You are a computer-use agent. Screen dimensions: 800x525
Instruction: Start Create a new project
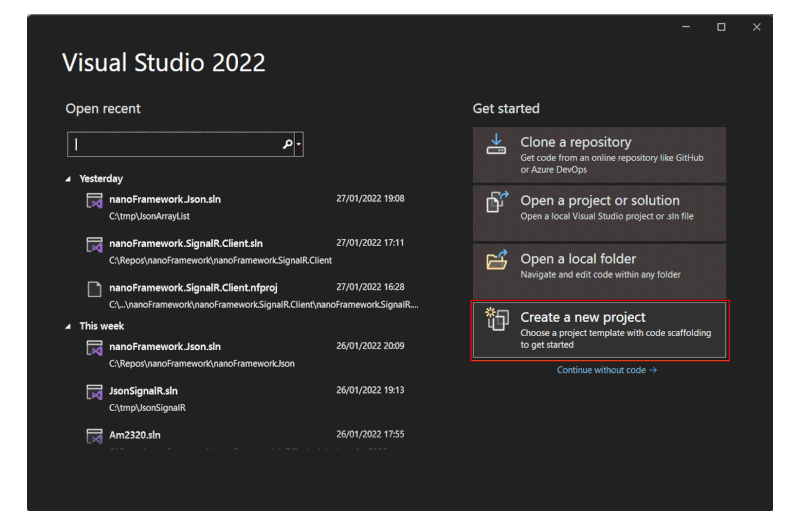(599, 330)
